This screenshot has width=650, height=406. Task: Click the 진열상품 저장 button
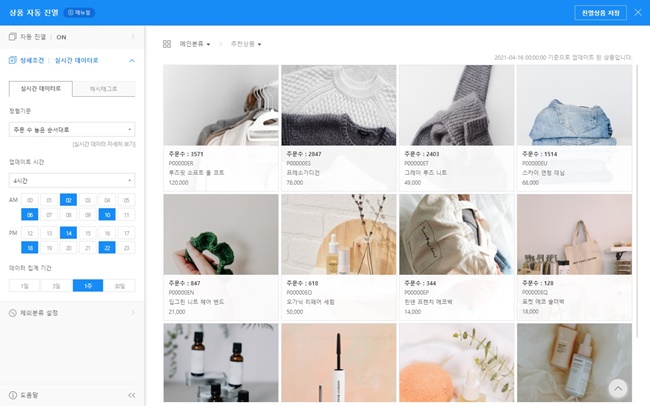point(600,12)
